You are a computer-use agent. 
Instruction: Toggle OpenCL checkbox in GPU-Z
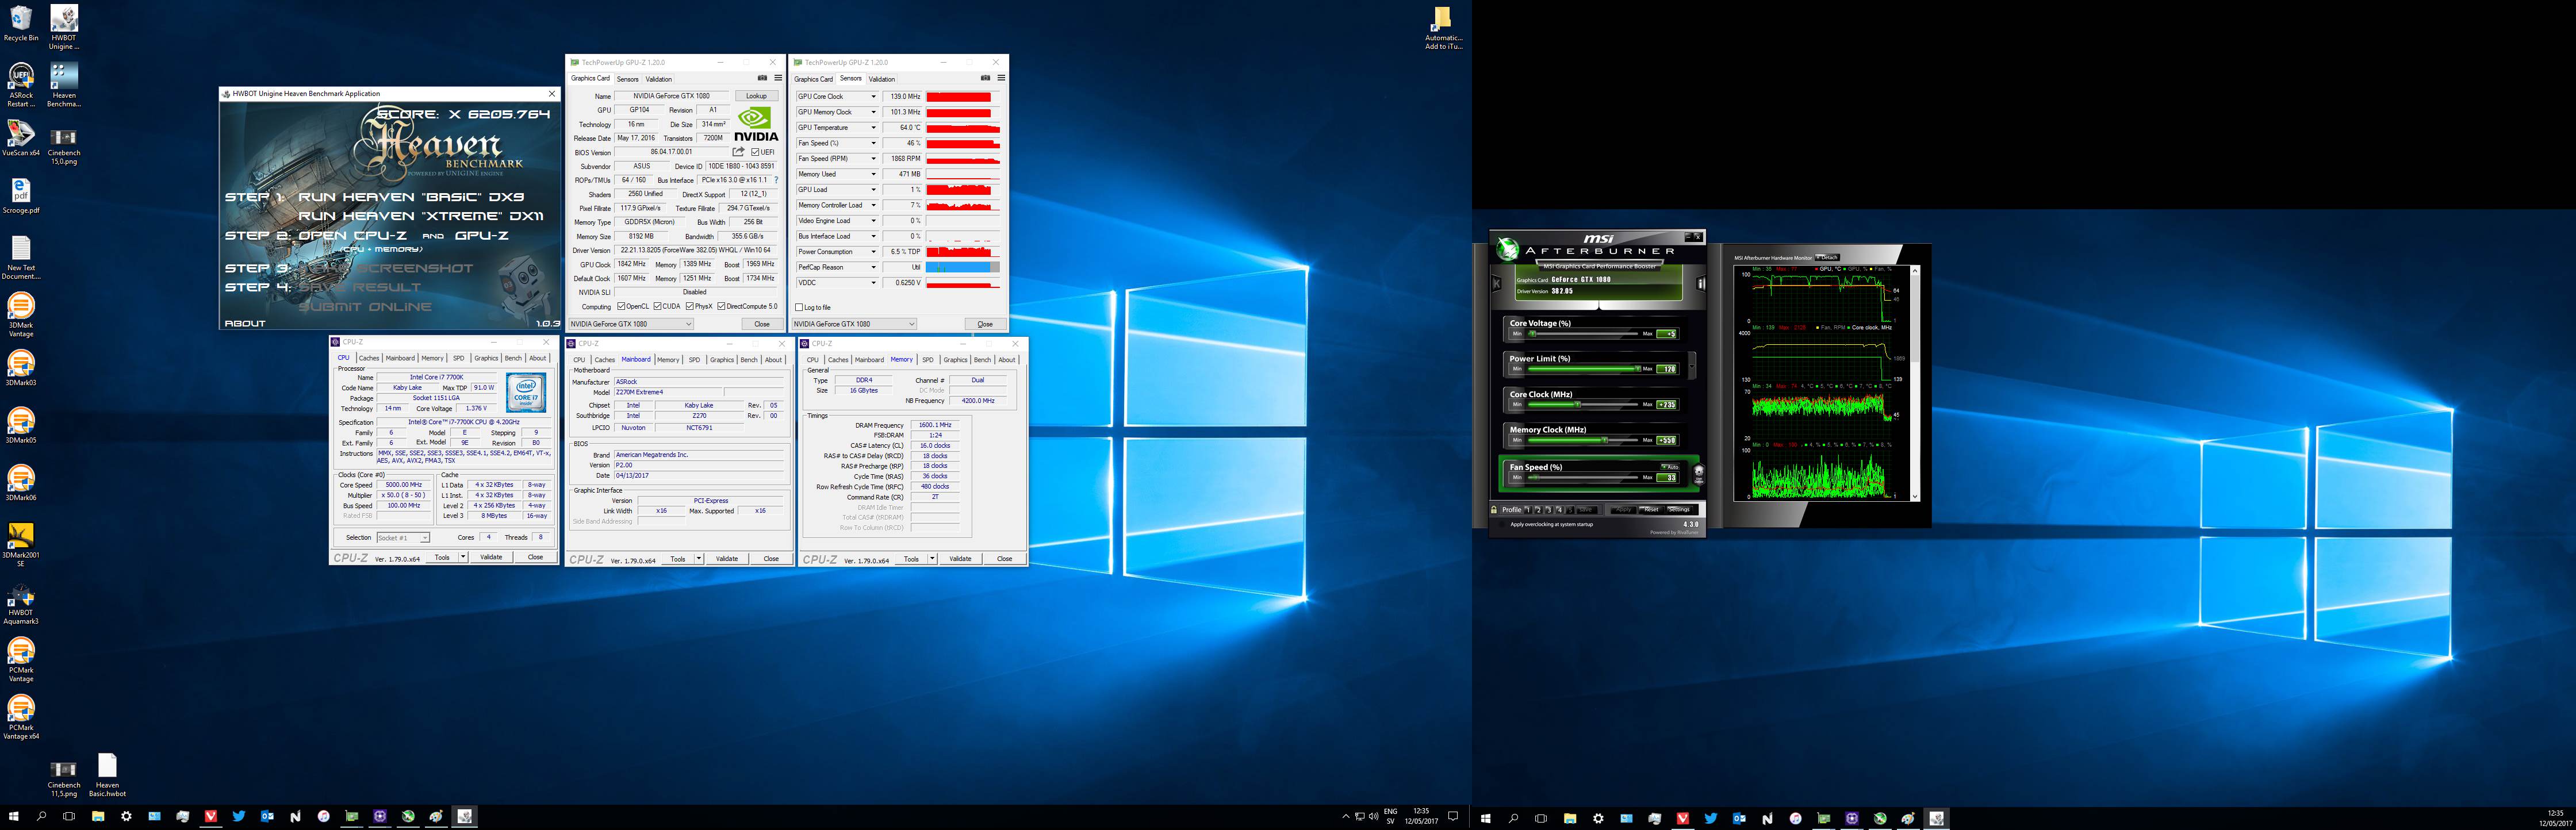[x=621, y=306]
